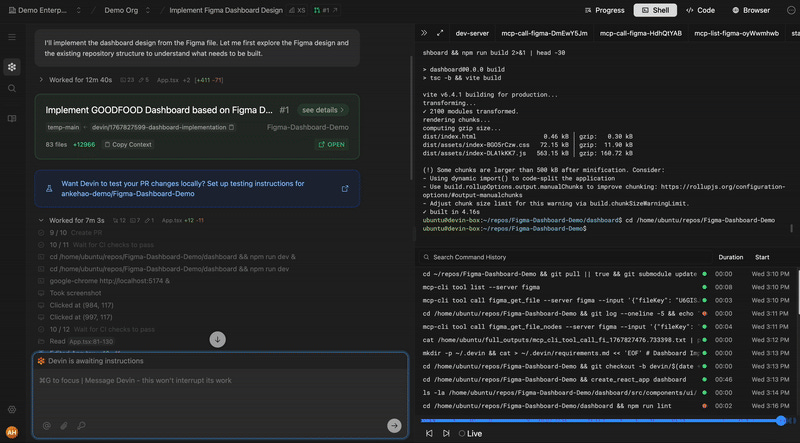Select 'mcp-cli tool list --server figma' history row
The image size is (800, 443).
pyautogui.click(x=607, y=287)
